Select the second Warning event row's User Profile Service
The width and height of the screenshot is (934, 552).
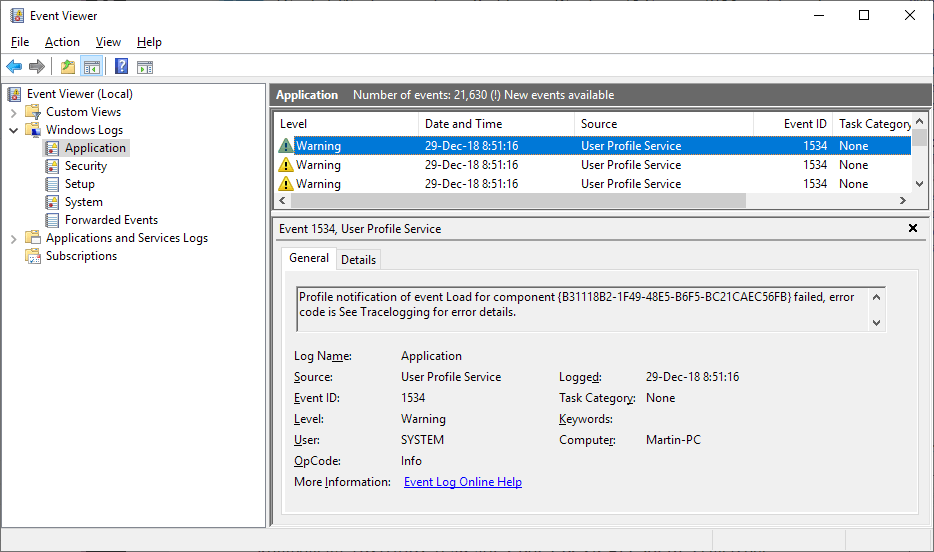click(631, 165)
